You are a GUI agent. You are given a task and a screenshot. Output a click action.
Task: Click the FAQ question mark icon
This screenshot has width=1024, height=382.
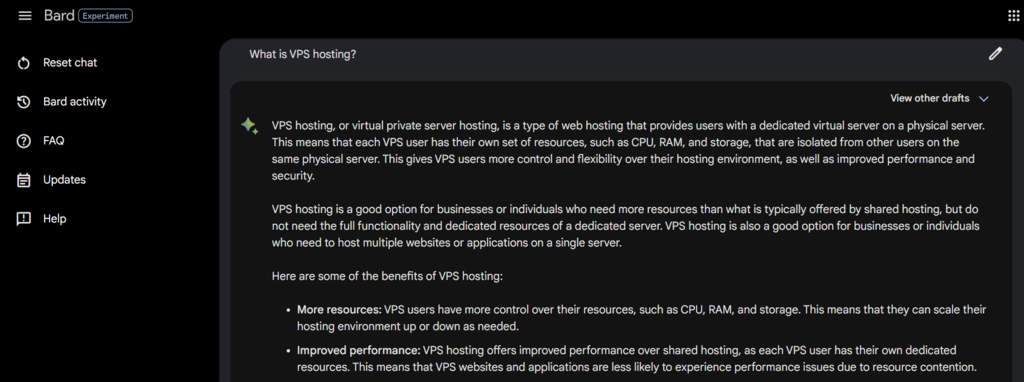24,141
